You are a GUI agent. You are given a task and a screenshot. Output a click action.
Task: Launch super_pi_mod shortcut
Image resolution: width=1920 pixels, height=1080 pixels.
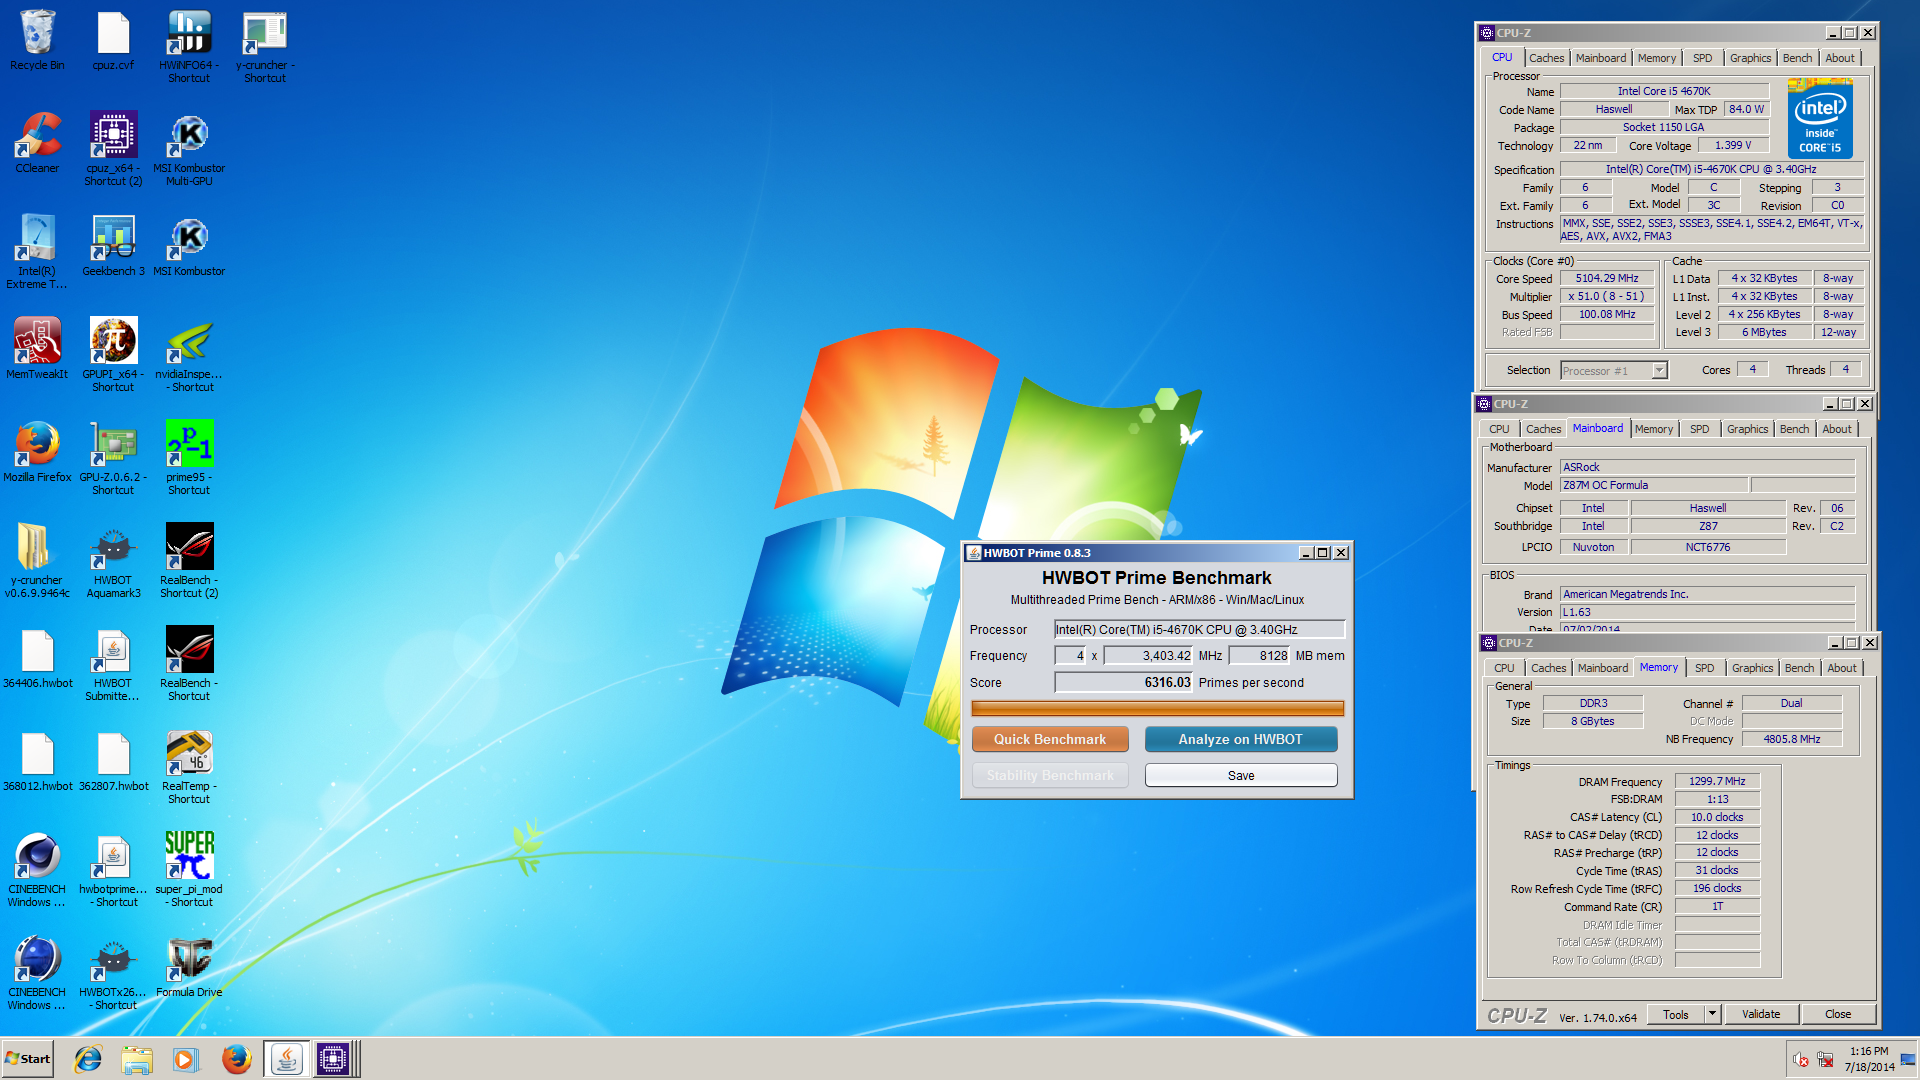(x=189, y=870)
